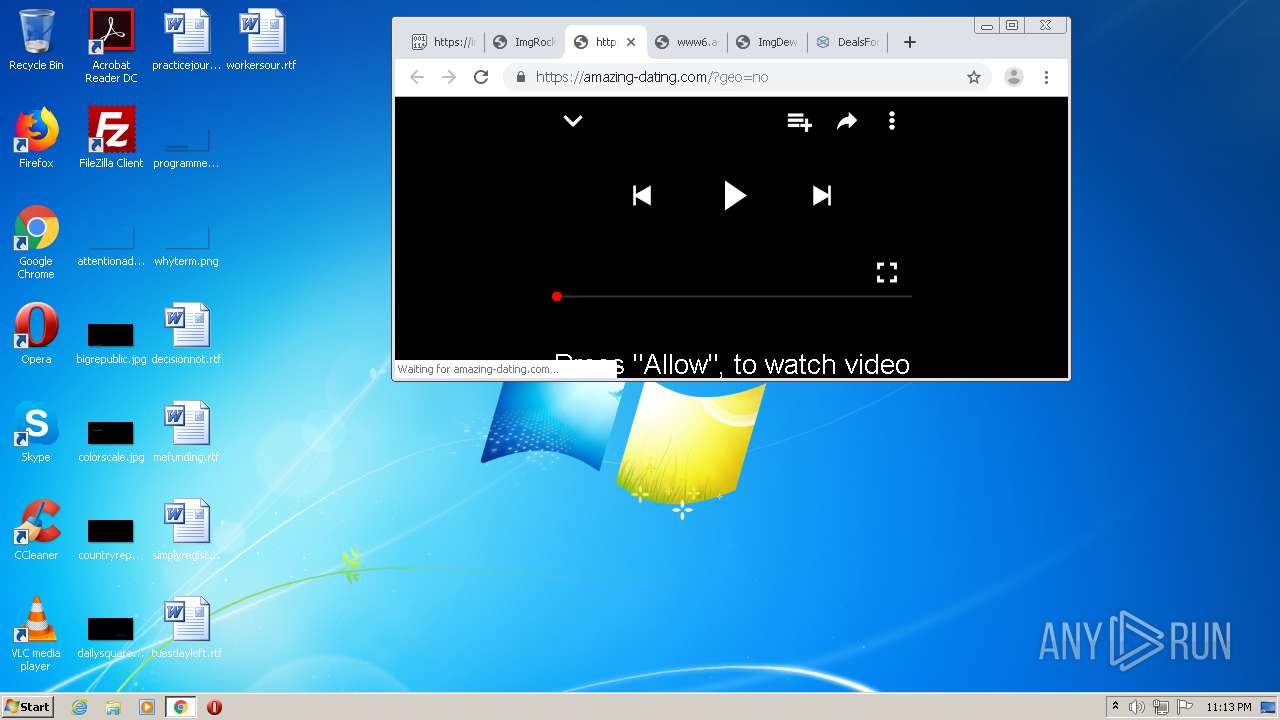Open mefunding.rtf document icon
Screen dimensions: 1280x720
[x=186, y=432]
